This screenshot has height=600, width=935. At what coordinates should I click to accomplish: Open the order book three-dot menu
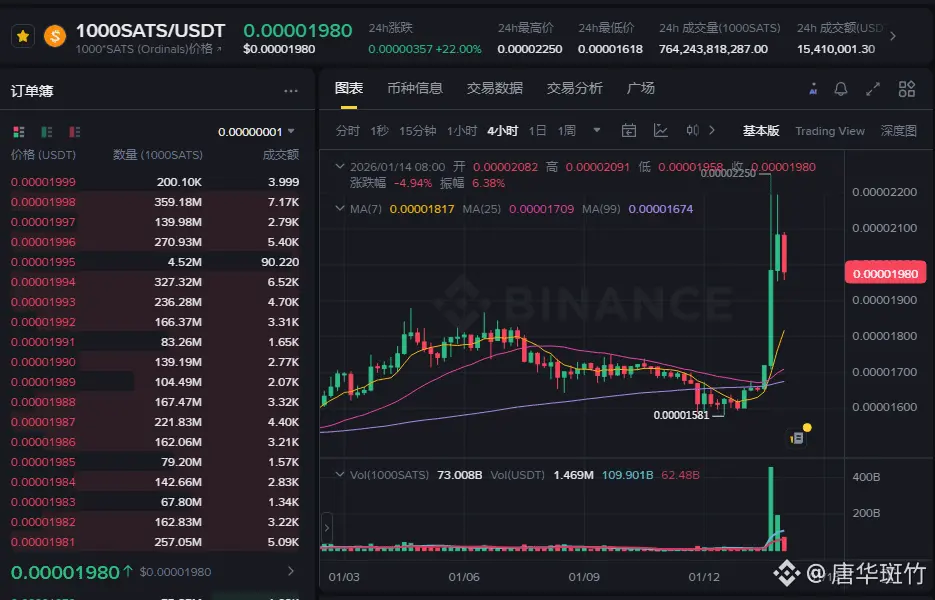click(291, 91)
